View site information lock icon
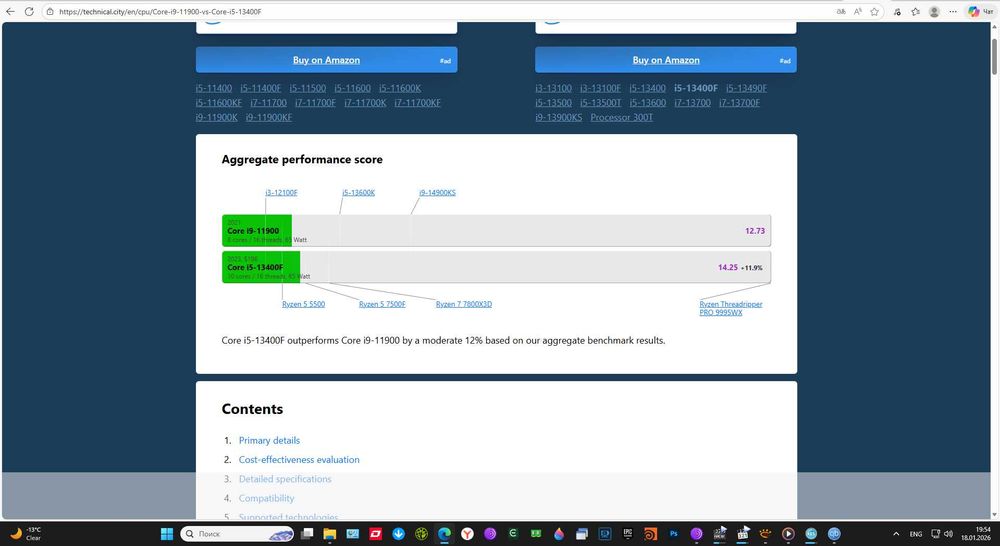1000x546 pixels. (50, 11)
